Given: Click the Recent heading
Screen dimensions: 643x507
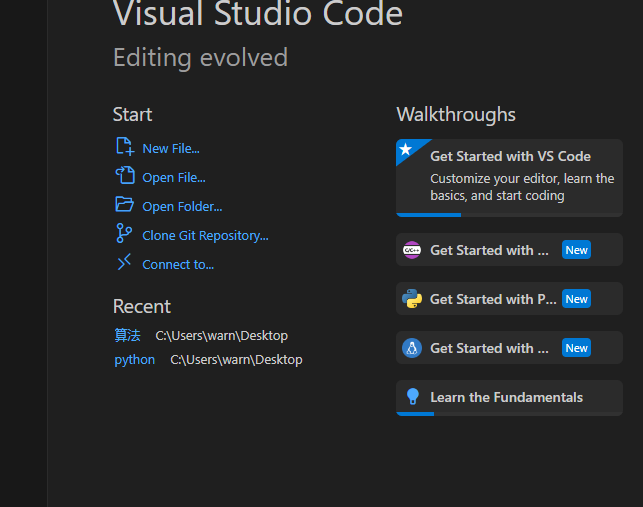Looking at the screenshot, I should tap(142, 306).
